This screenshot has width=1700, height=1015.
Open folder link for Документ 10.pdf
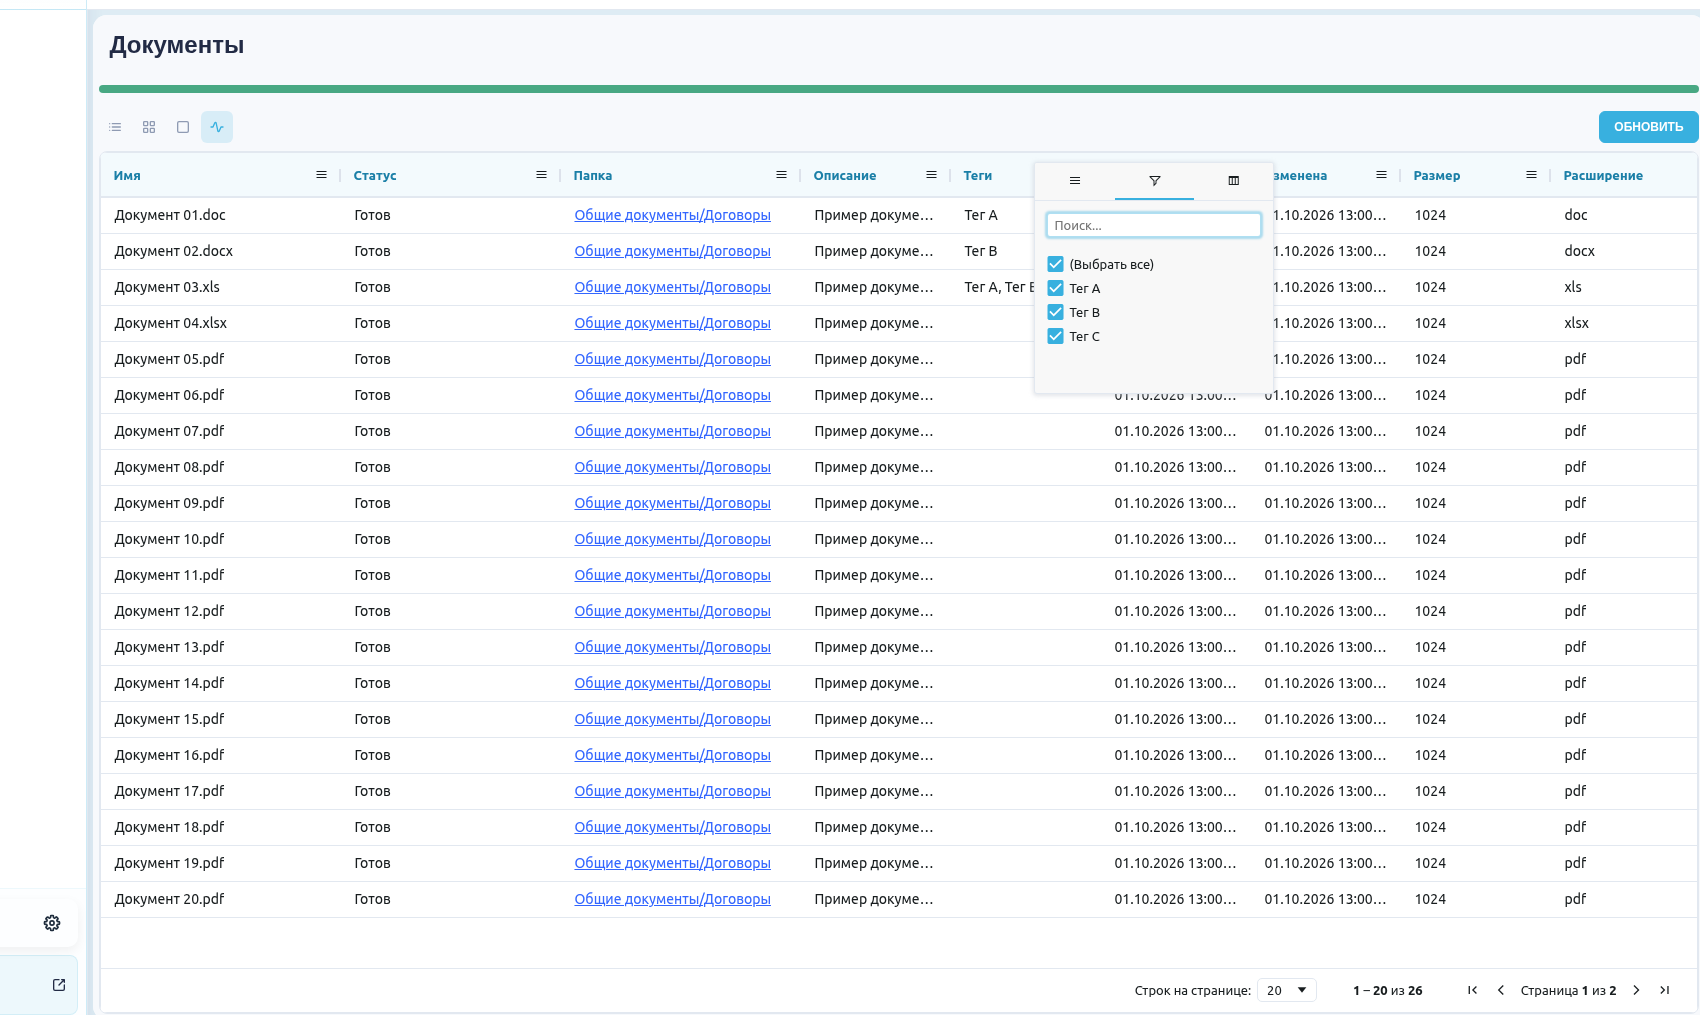(x=672, y=539)
